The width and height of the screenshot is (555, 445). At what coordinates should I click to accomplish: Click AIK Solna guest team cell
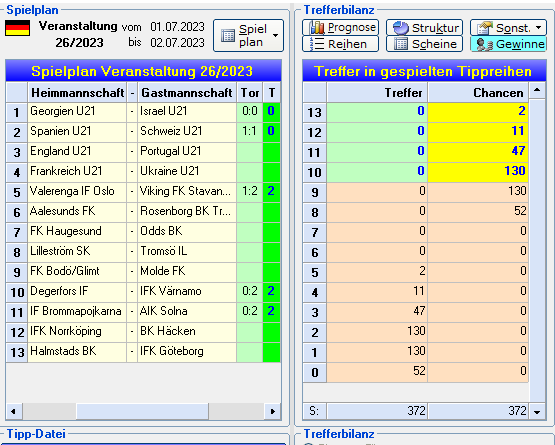click(187, 313)
